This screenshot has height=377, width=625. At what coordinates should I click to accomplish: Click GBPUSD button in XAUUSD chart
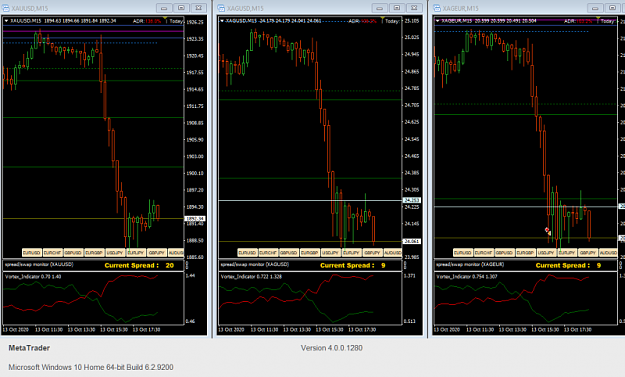click(x=73, y=253)
